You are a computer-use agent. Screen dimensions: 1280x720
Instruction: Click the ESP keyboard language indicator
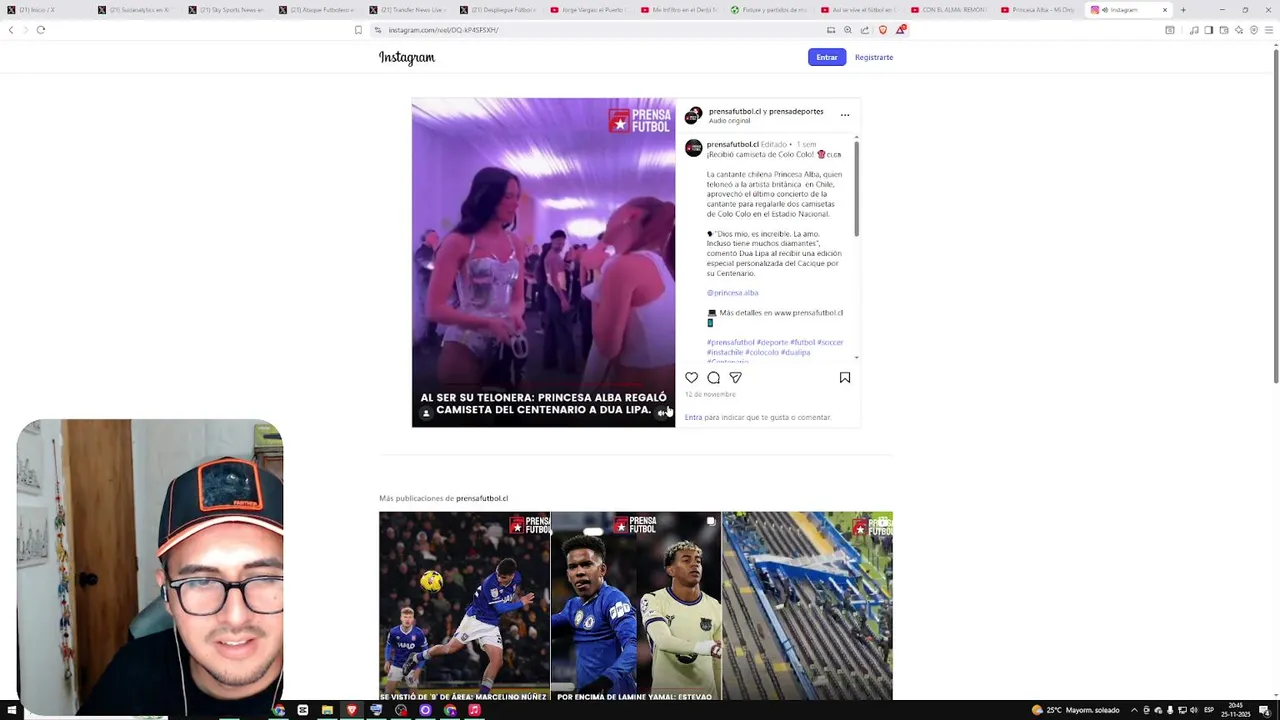(x=1209, y=710)
